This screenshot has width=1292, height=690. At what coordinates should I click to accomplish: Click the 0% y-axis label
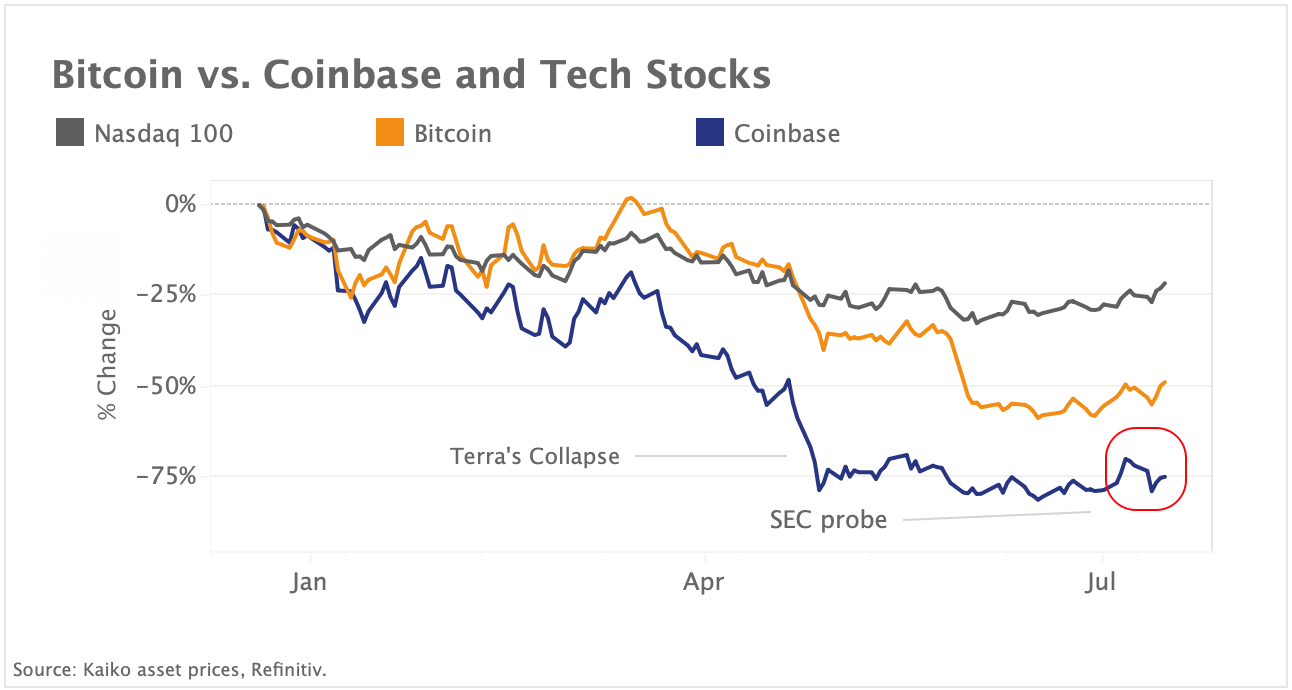pos(180,204)
